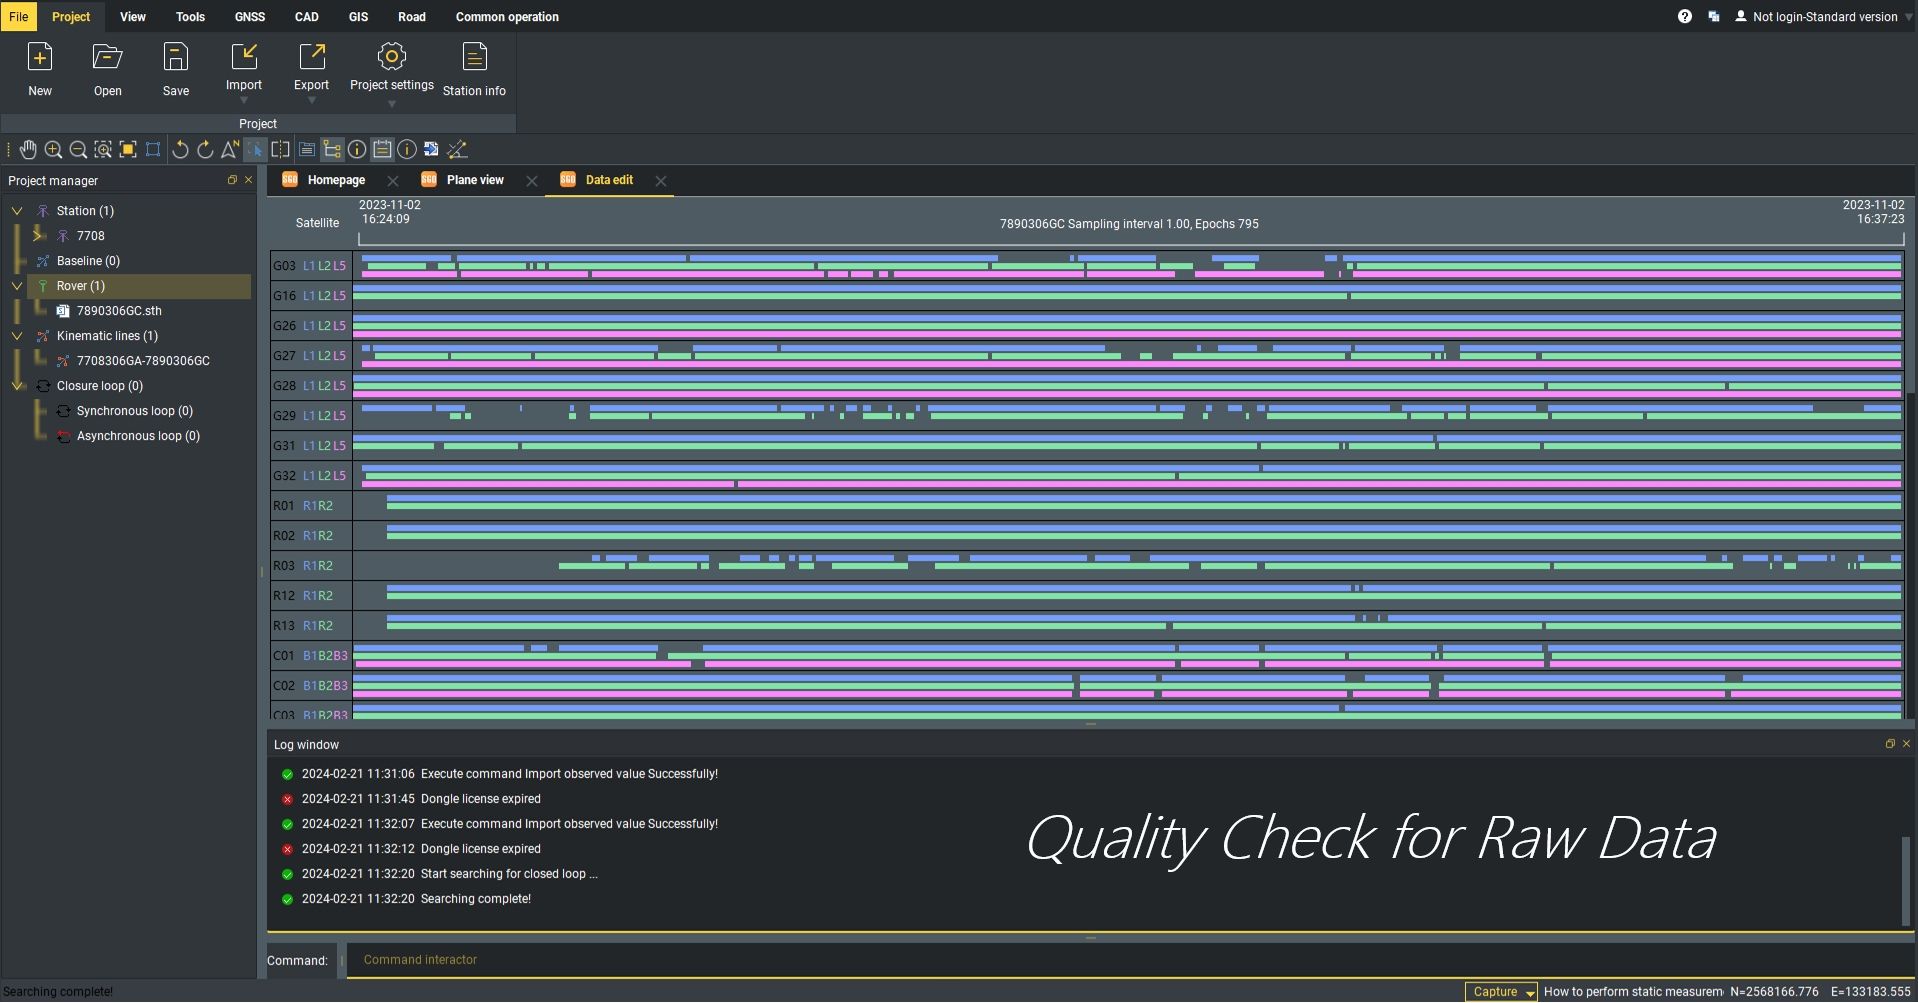Close the Plane view tab

(532, 181)
